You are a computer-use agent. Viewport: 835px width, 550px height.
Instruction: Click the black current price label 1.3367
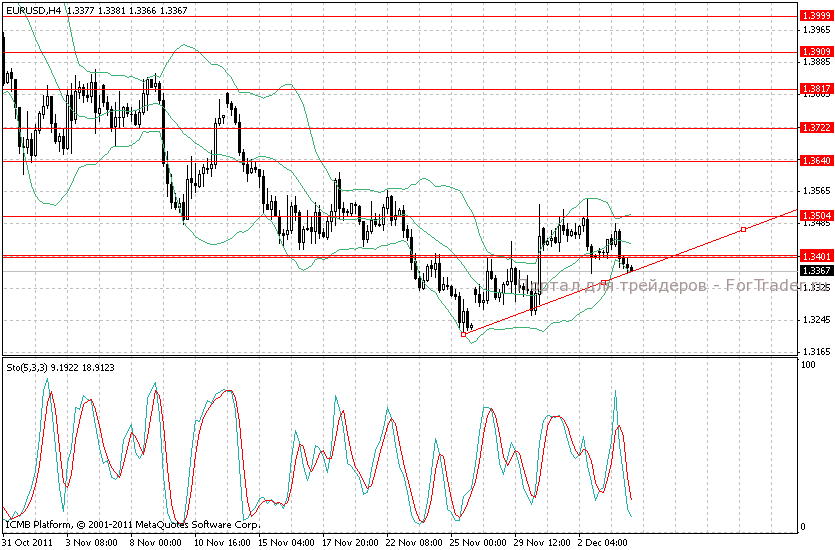pyautogui.click(x=817, y=271)
